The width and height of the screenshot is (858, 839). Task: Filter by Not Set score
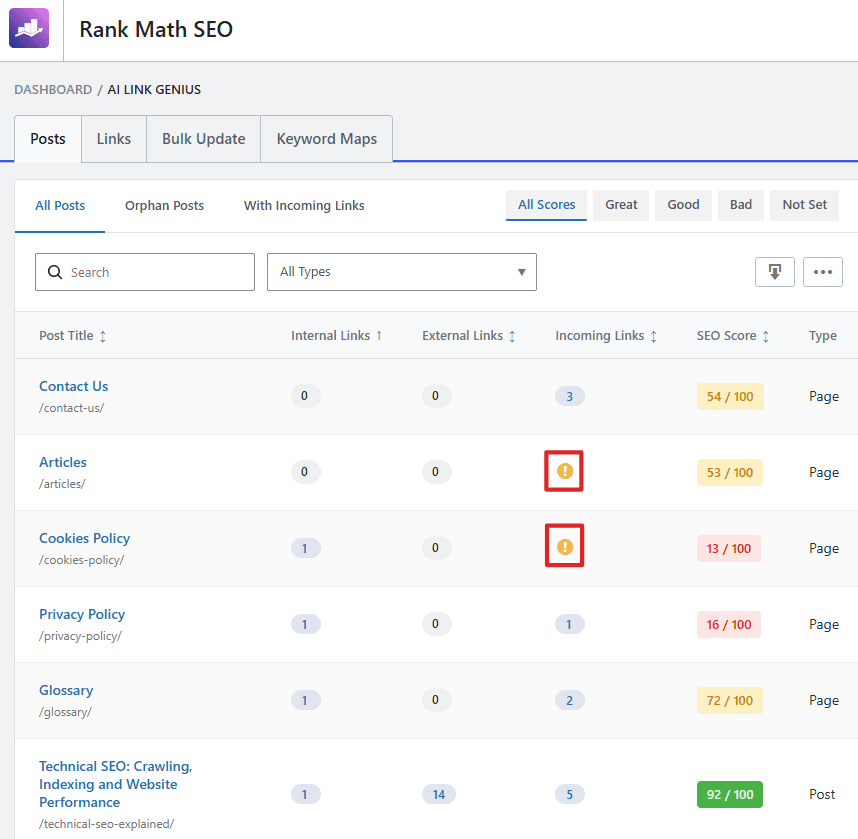[x=804, y=205]
